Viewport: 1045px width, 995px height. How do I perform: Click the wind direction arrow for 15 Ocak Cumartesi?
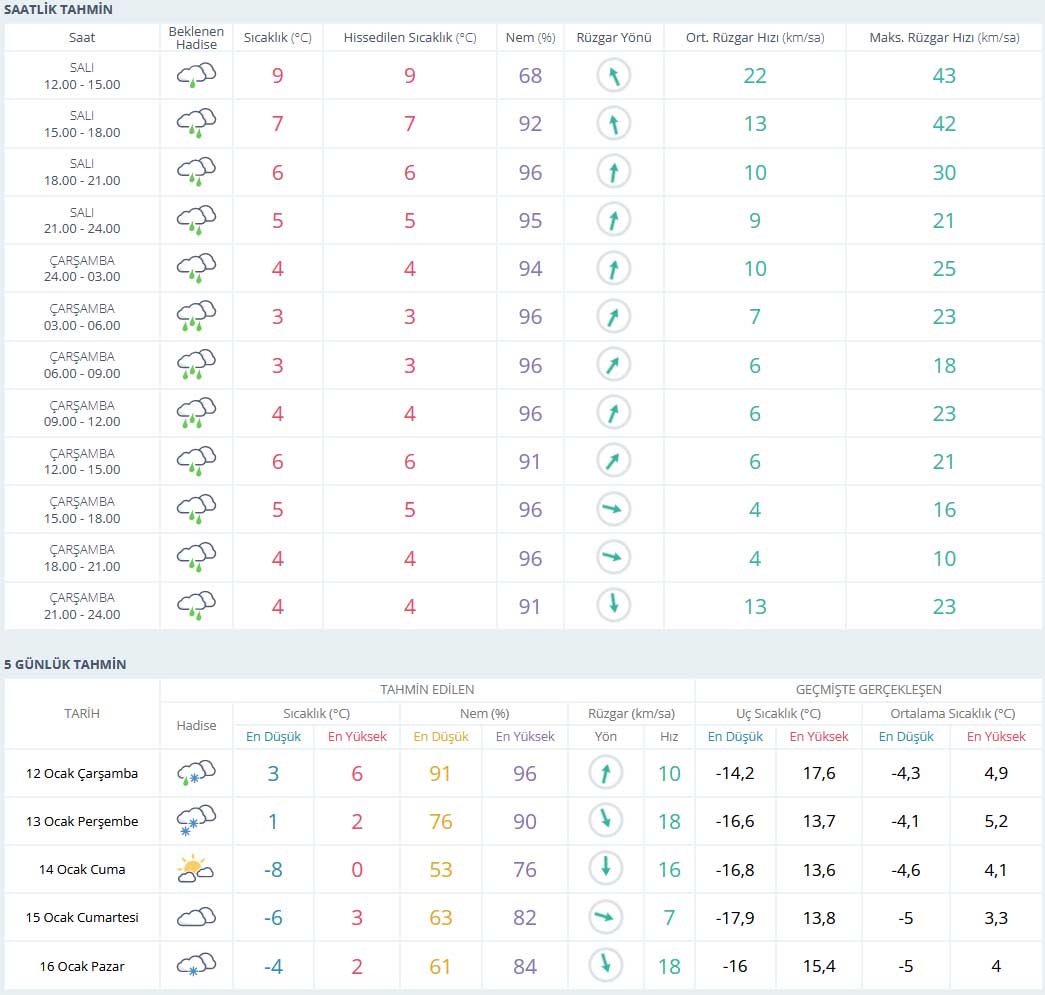[x=605, y=918]
